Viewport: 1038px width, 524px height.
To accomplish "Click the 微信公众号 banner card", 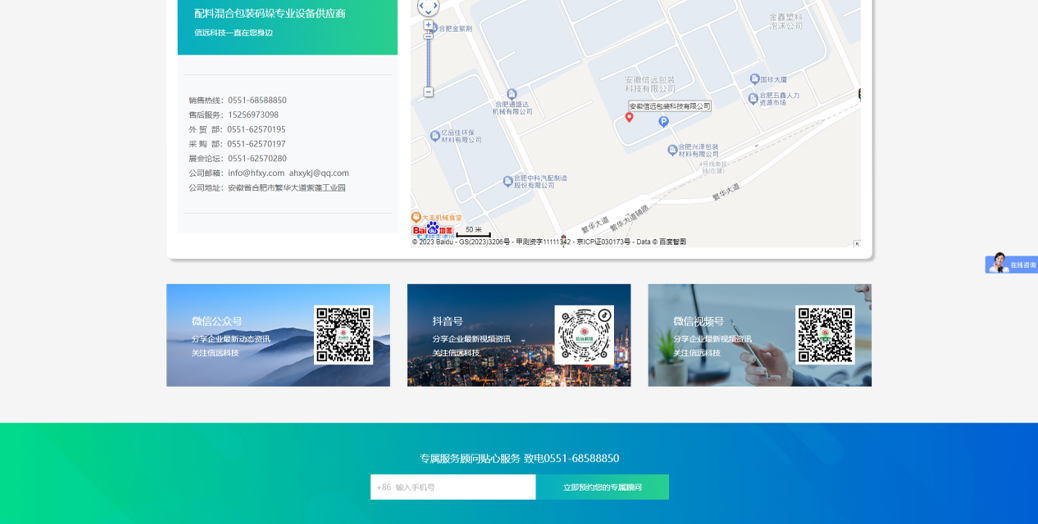I will [240, 335].
